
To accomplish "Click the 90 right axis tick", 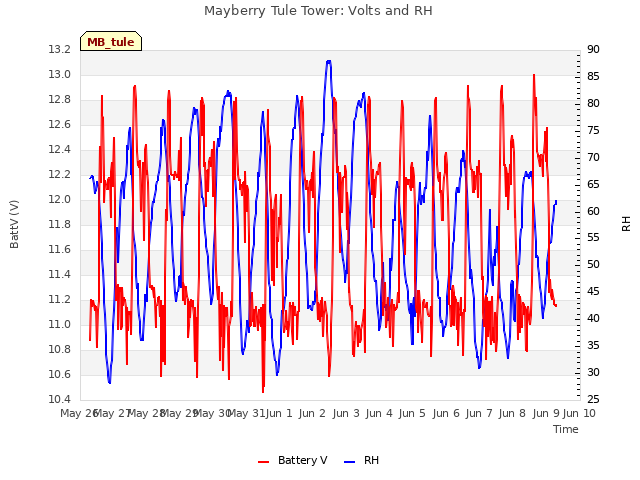I will [x=593, y=50].
